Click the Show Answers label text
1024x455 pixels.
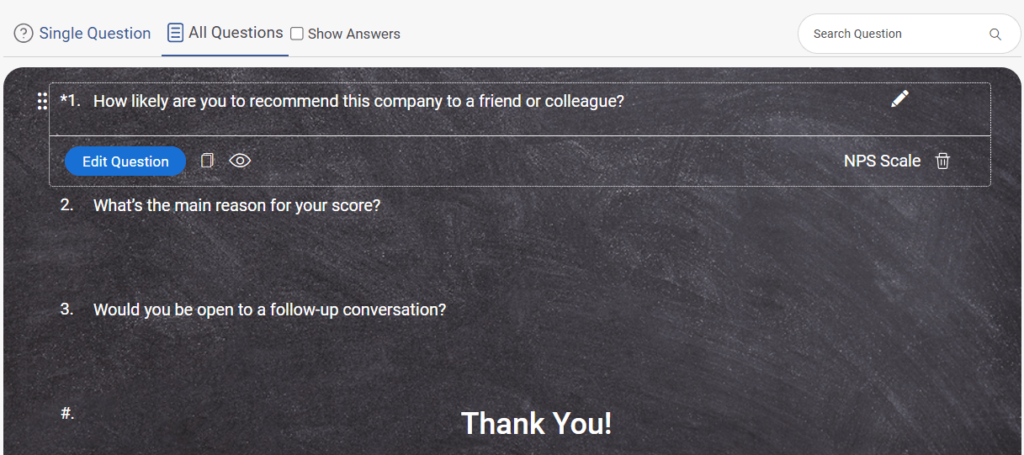(353, 34)
